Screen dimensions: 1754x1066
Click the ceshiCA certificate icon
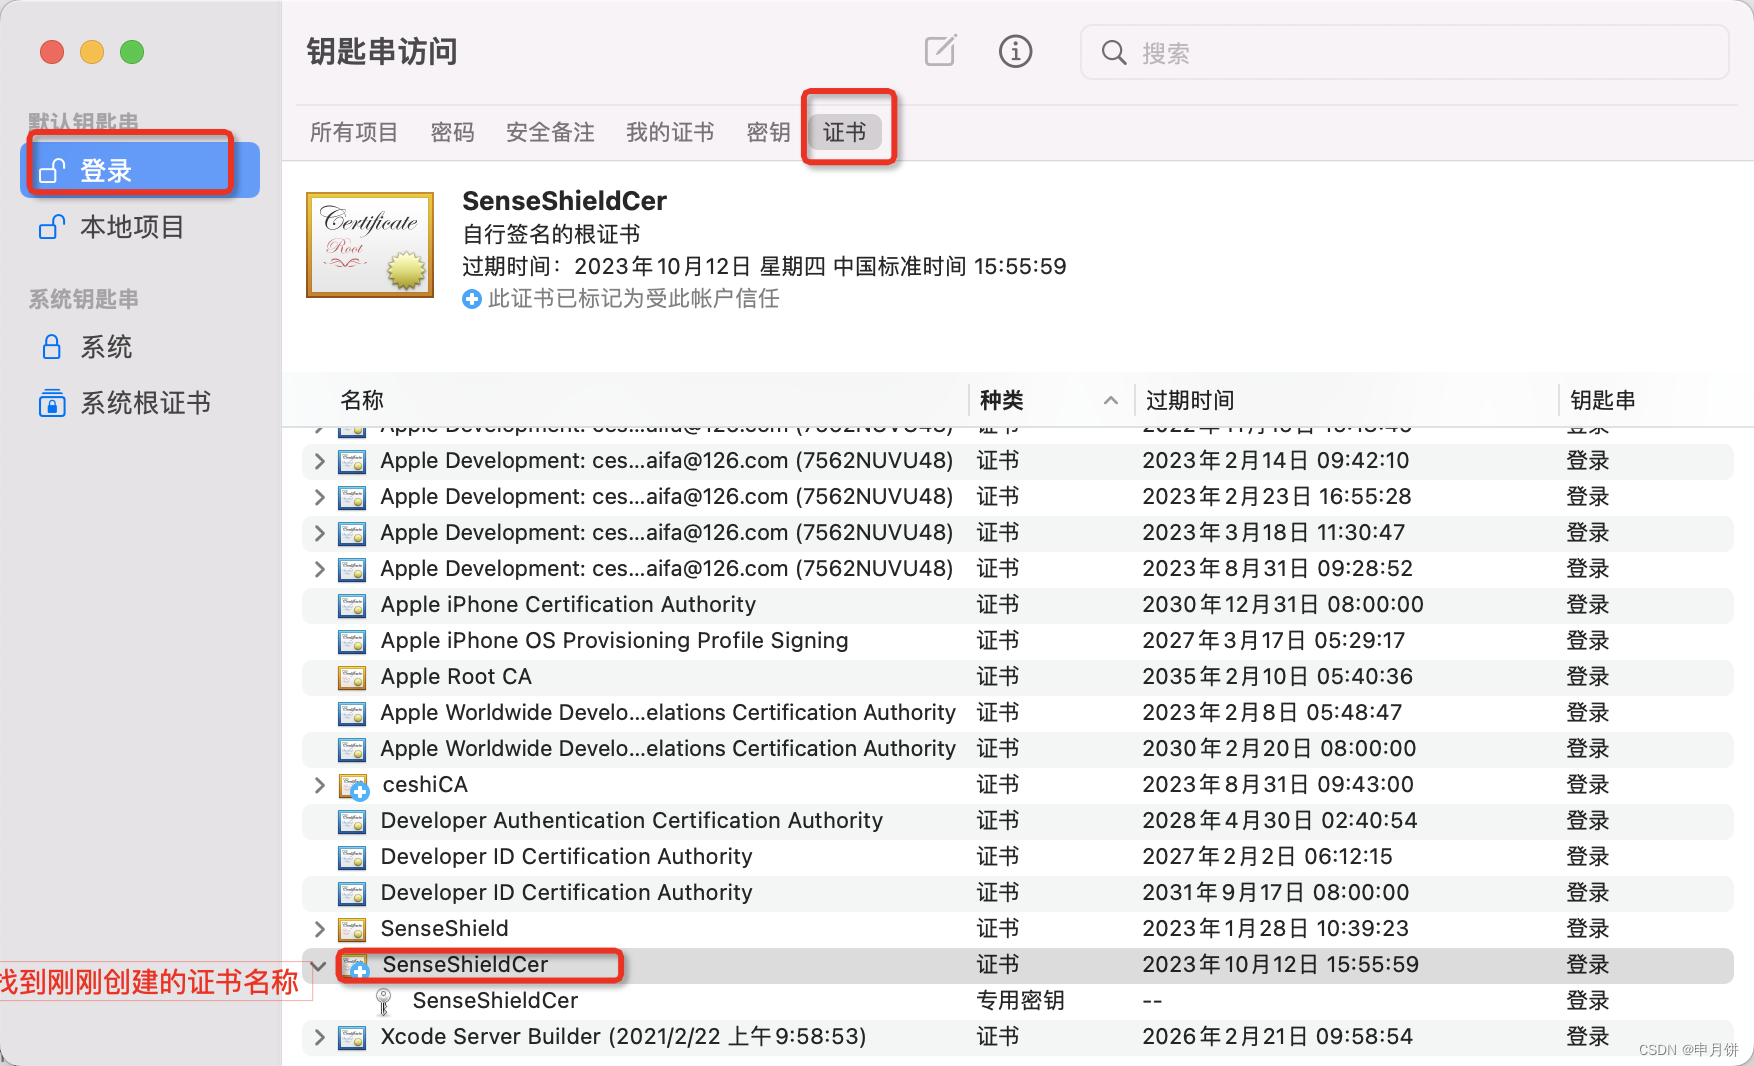point(353,786)
